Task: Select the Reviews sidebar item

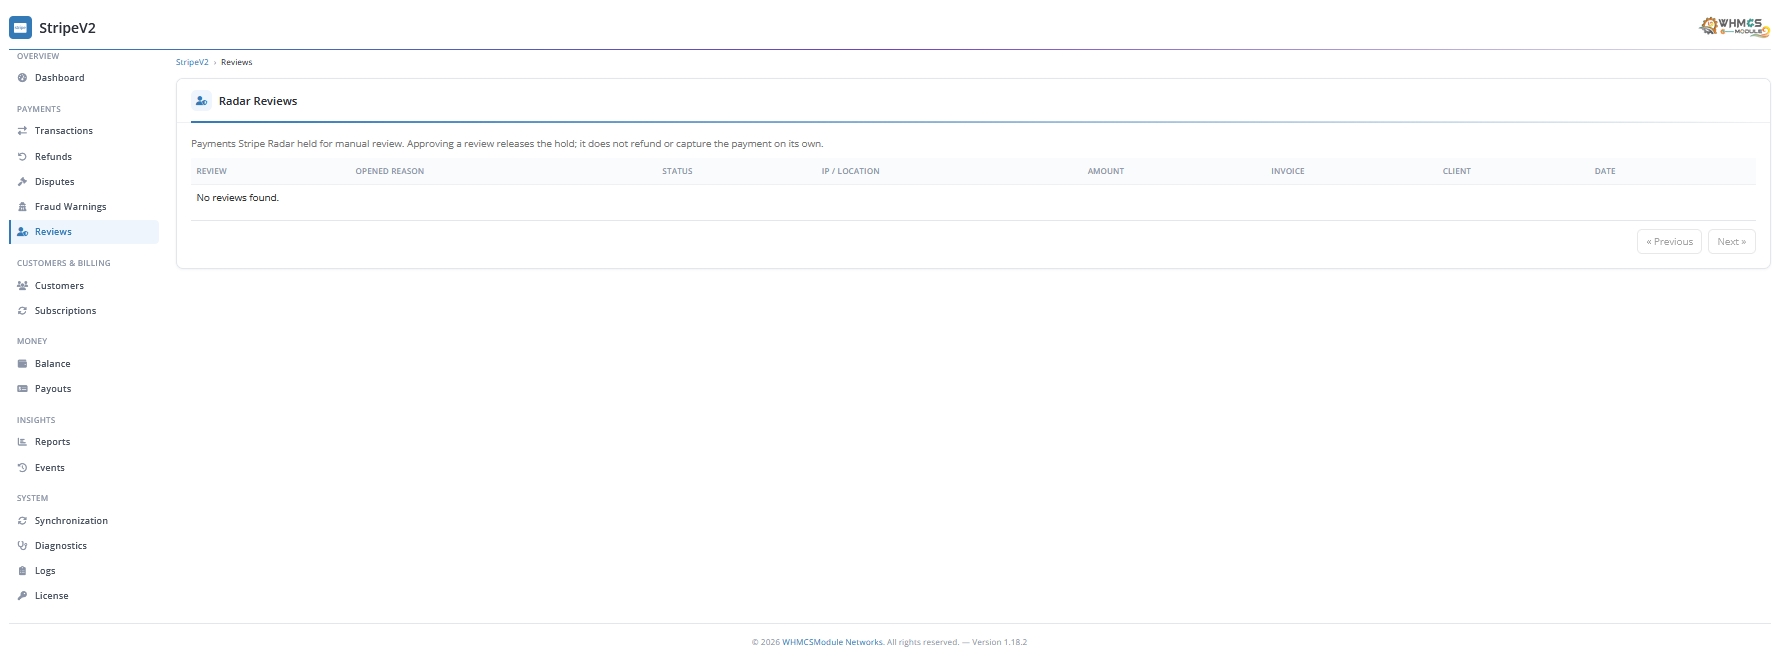Action: click(x=84, y=232)
